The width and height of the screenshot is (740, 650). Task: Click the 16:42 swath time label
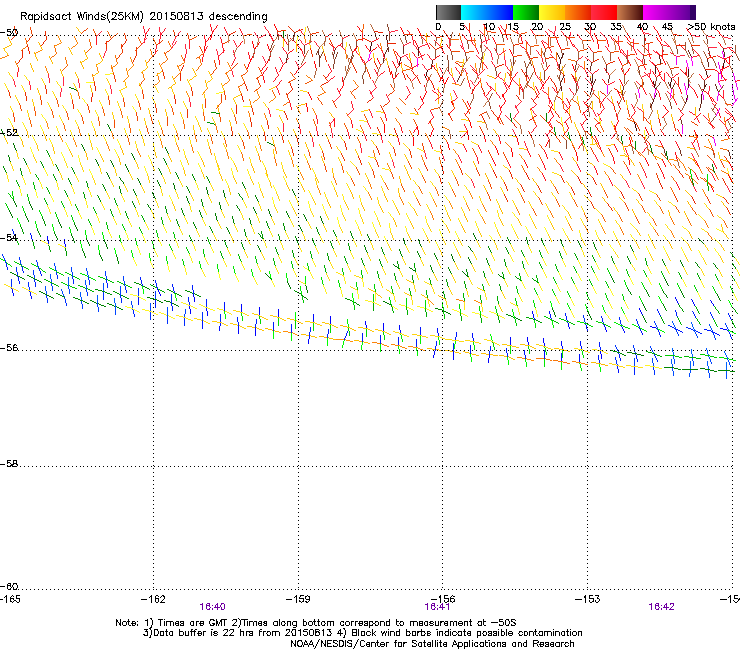click(x=661, y=607)
